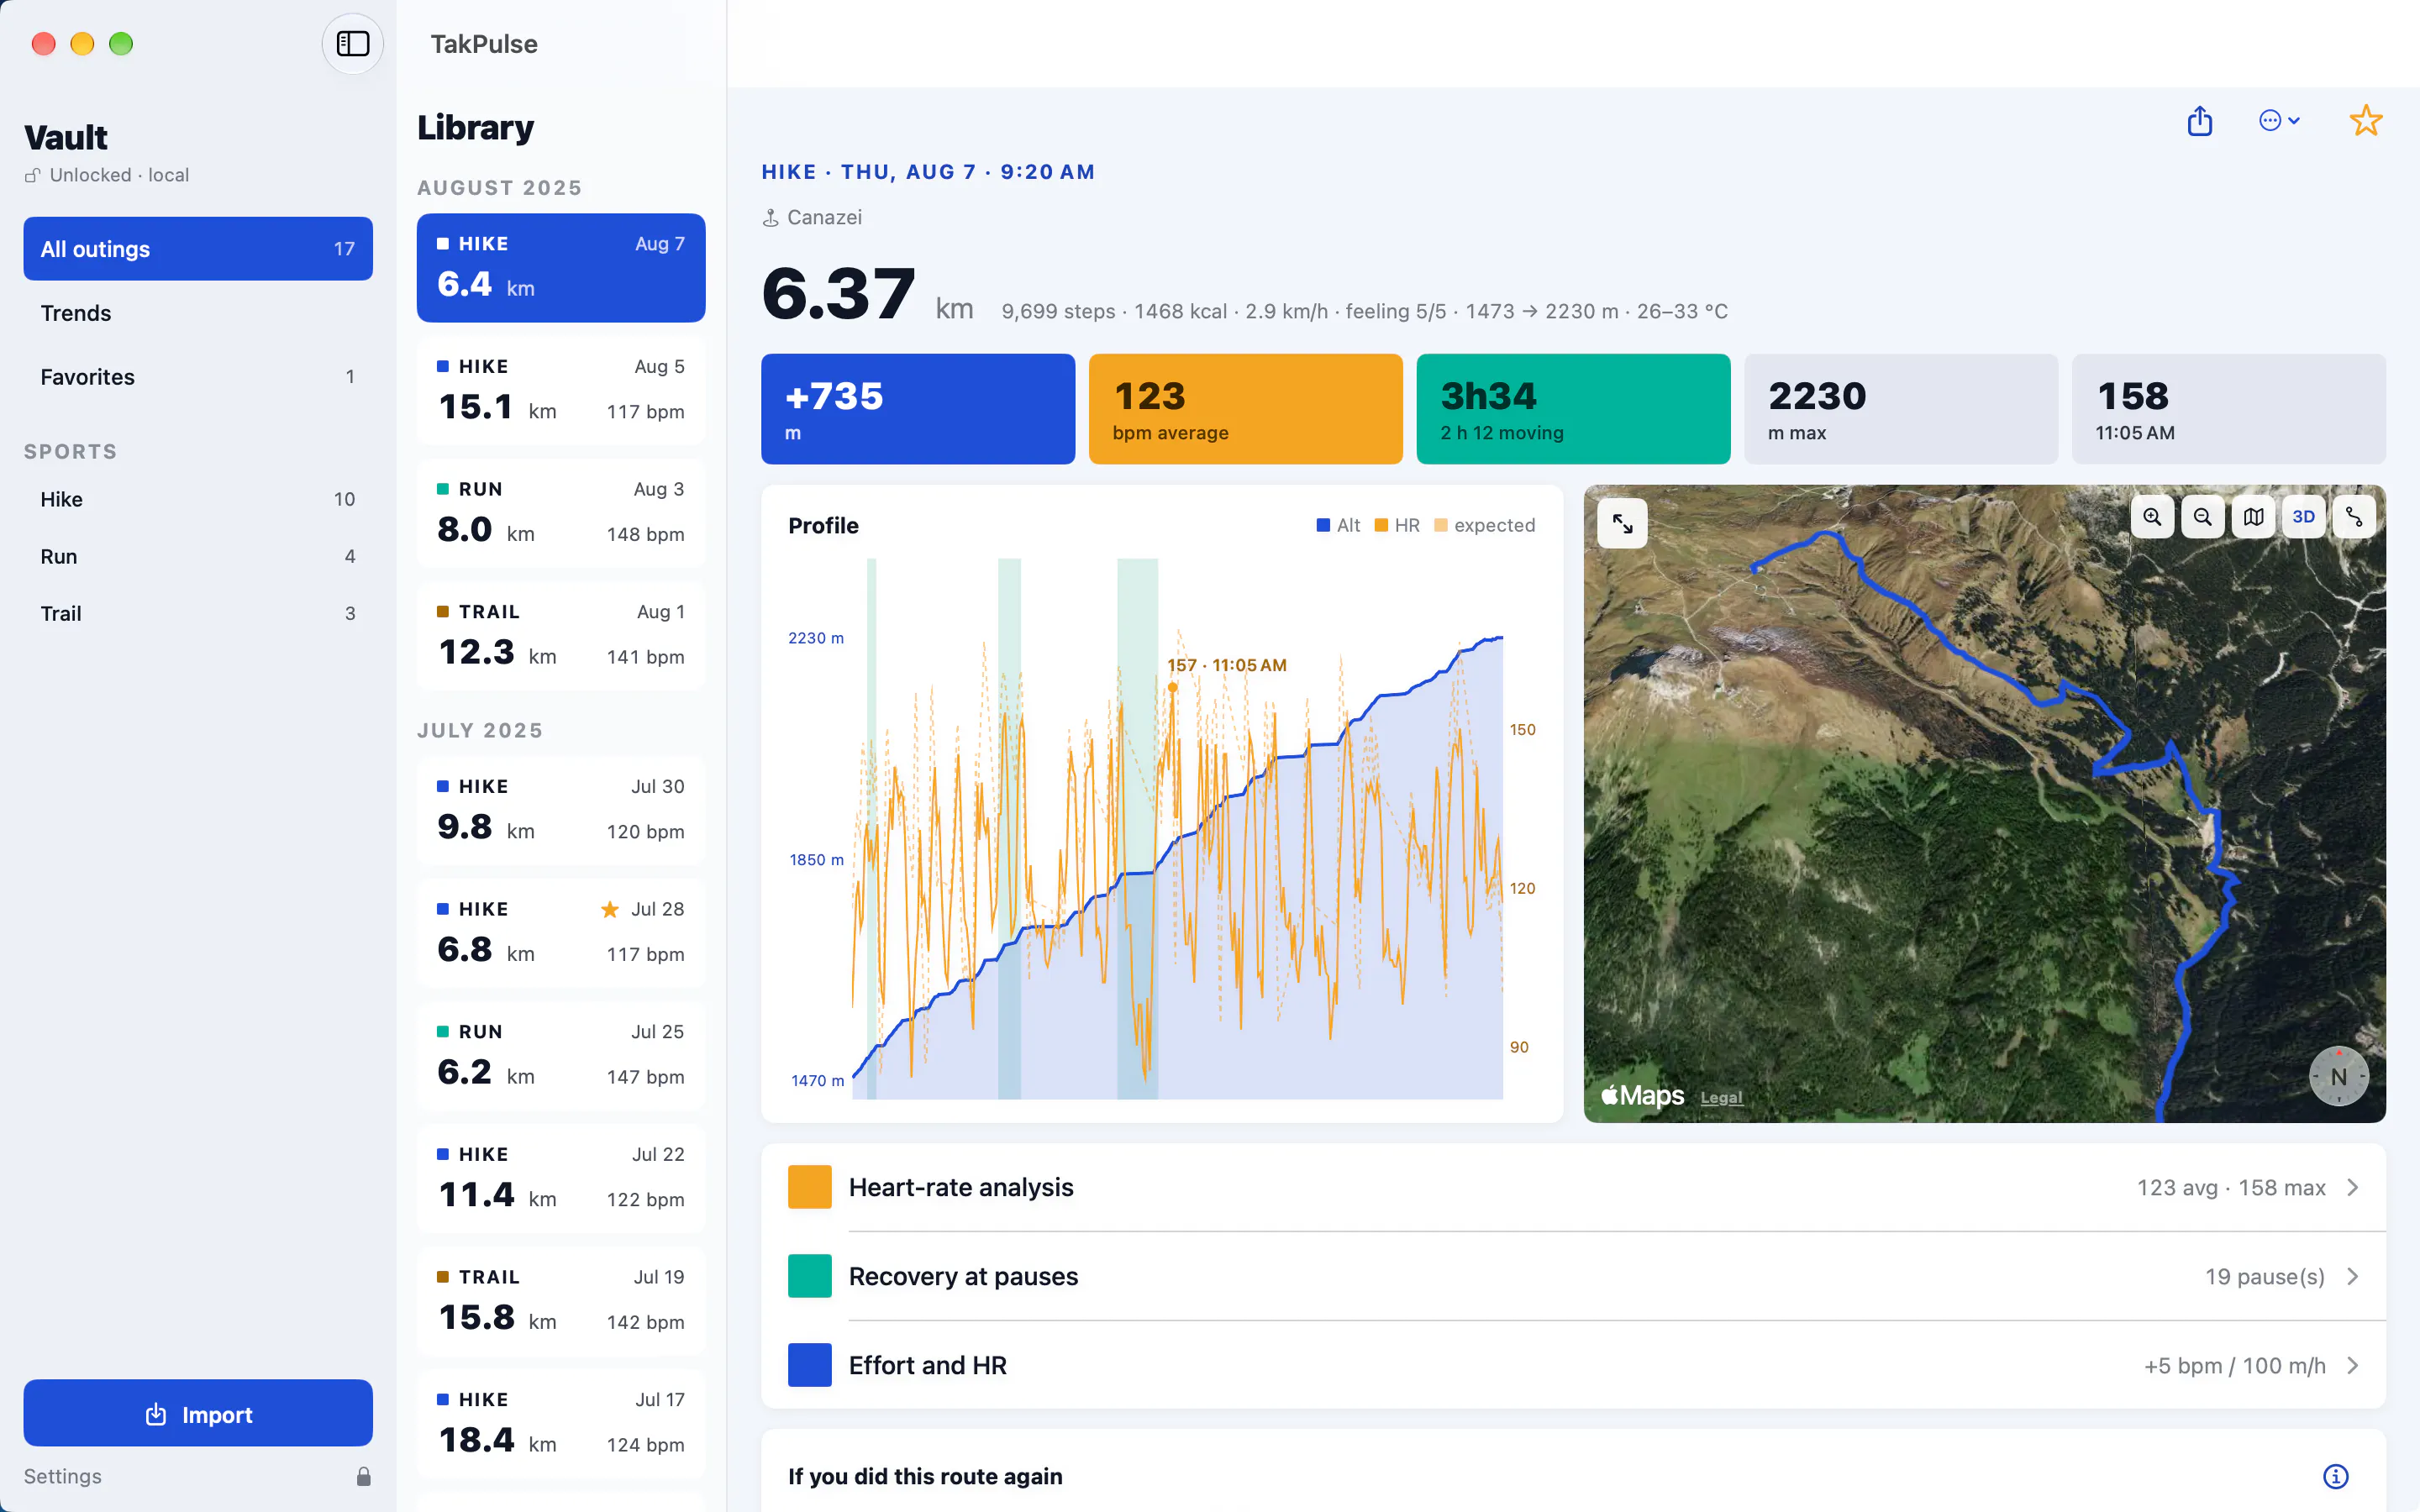Click the 123 bpm average card
This screenshot has height=1512, width=2420.
(1246, 409)
